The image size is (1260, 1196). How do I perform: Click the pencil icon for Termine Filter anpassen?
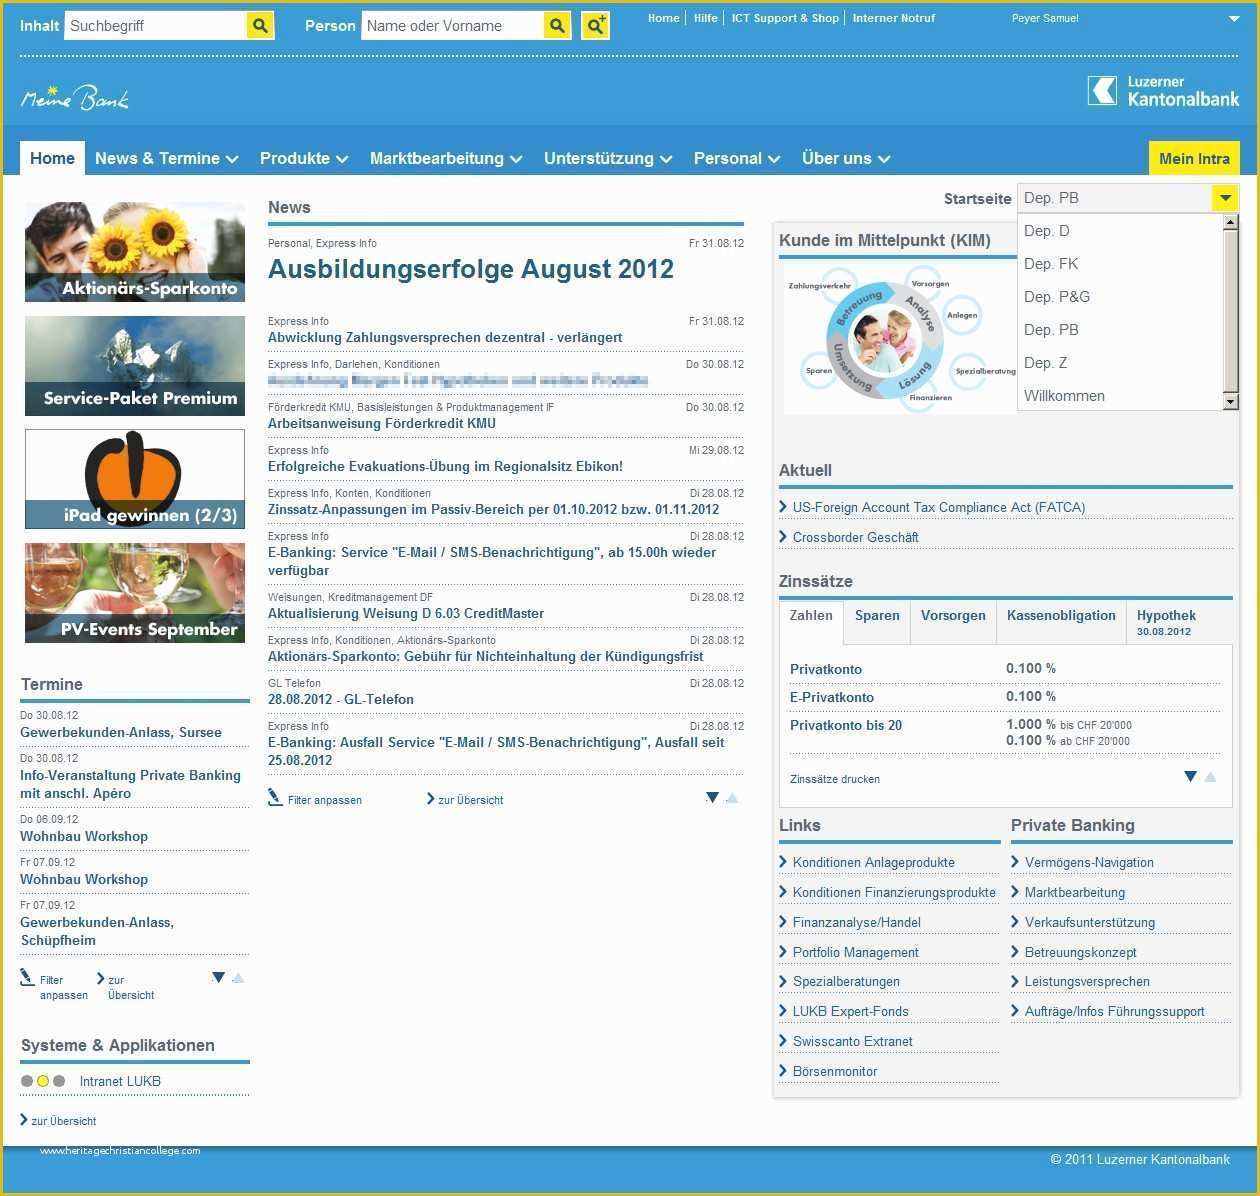click(x=27, y=977)
